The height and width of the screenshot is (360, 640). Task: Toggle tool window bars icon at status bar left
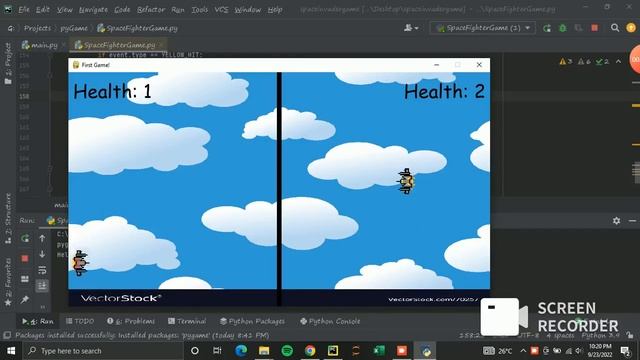[7, 335]
